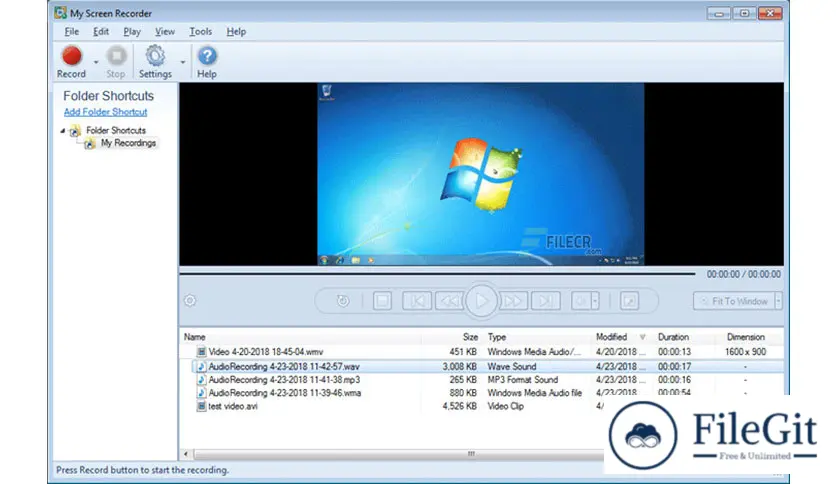The image size is (836, 484).
Task: Sort files by the Duration column
Action: 673,337
